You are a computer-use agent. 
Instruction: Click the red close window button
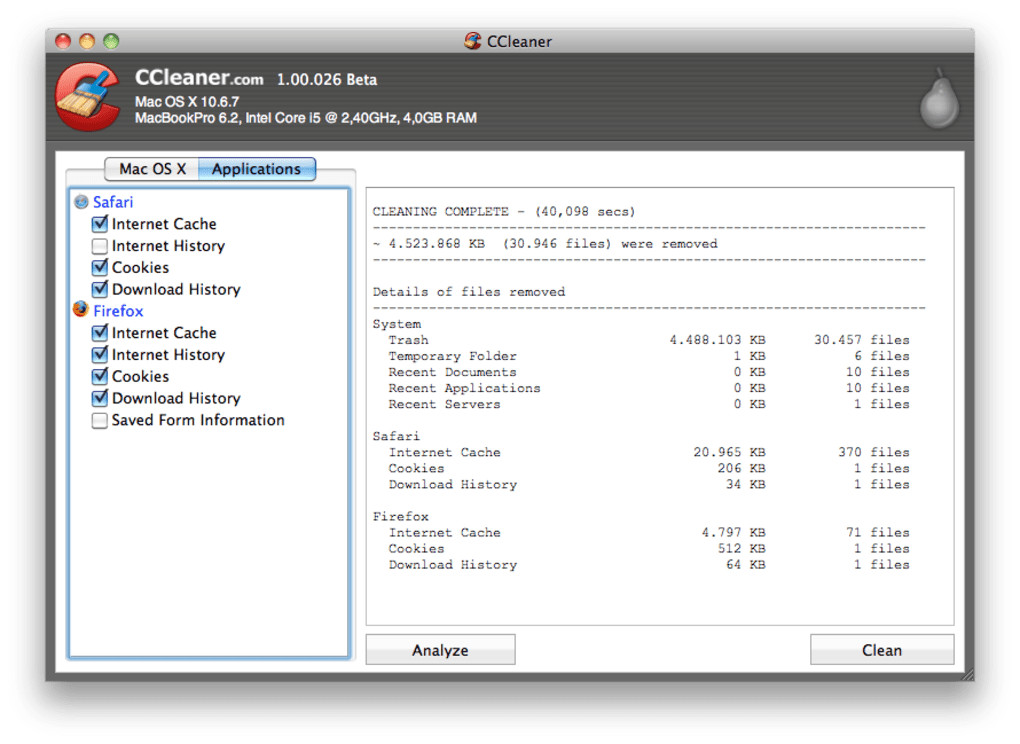[x=63, y=41]
